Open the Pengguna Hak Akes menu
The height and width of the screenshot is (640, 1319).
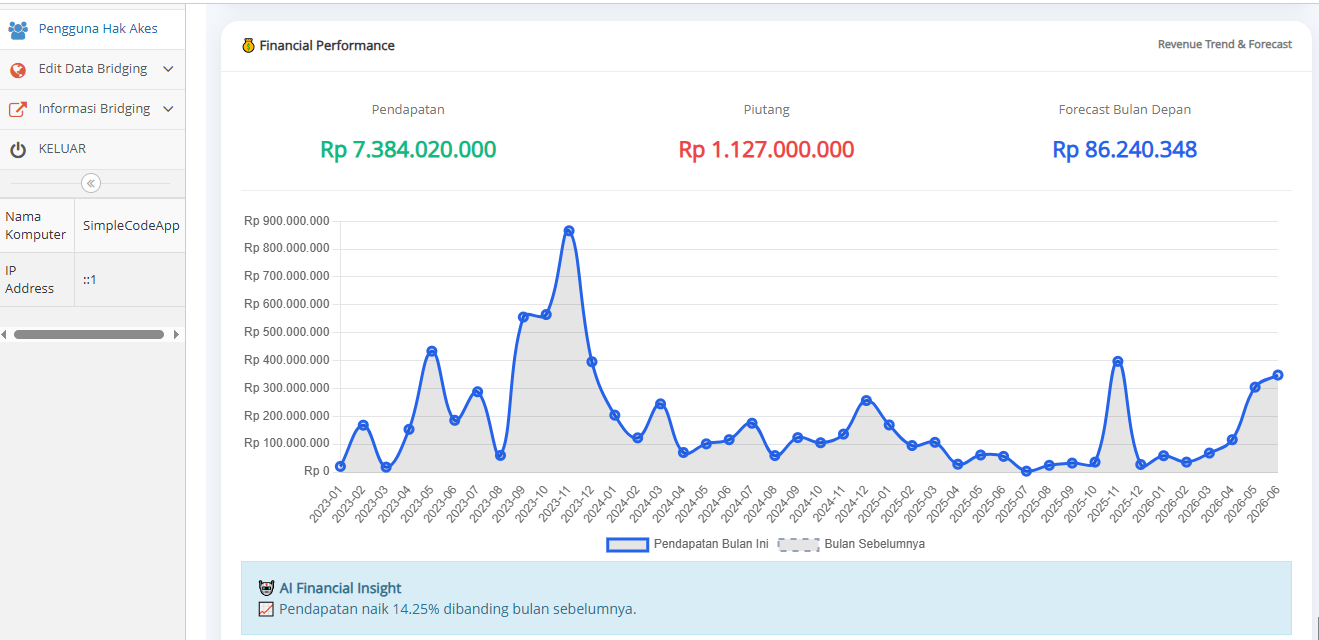[x=92, y=29]
